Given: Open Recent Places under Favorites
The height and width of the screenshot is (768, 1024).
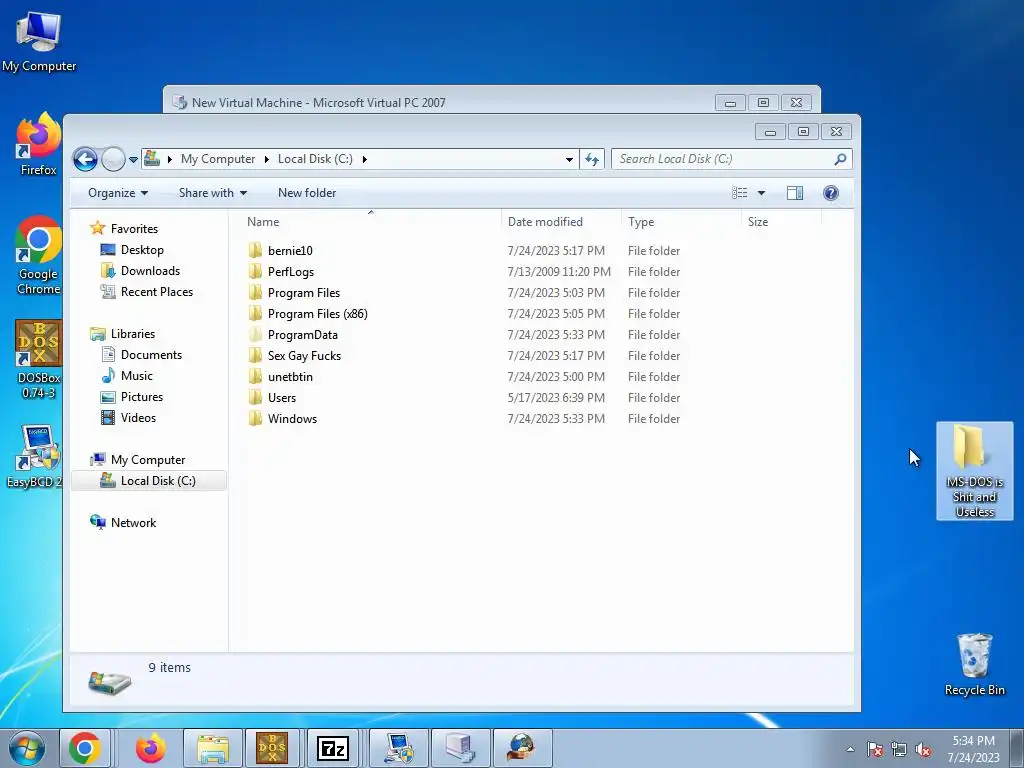Looking at the screenshot, I should pos(157,291).
